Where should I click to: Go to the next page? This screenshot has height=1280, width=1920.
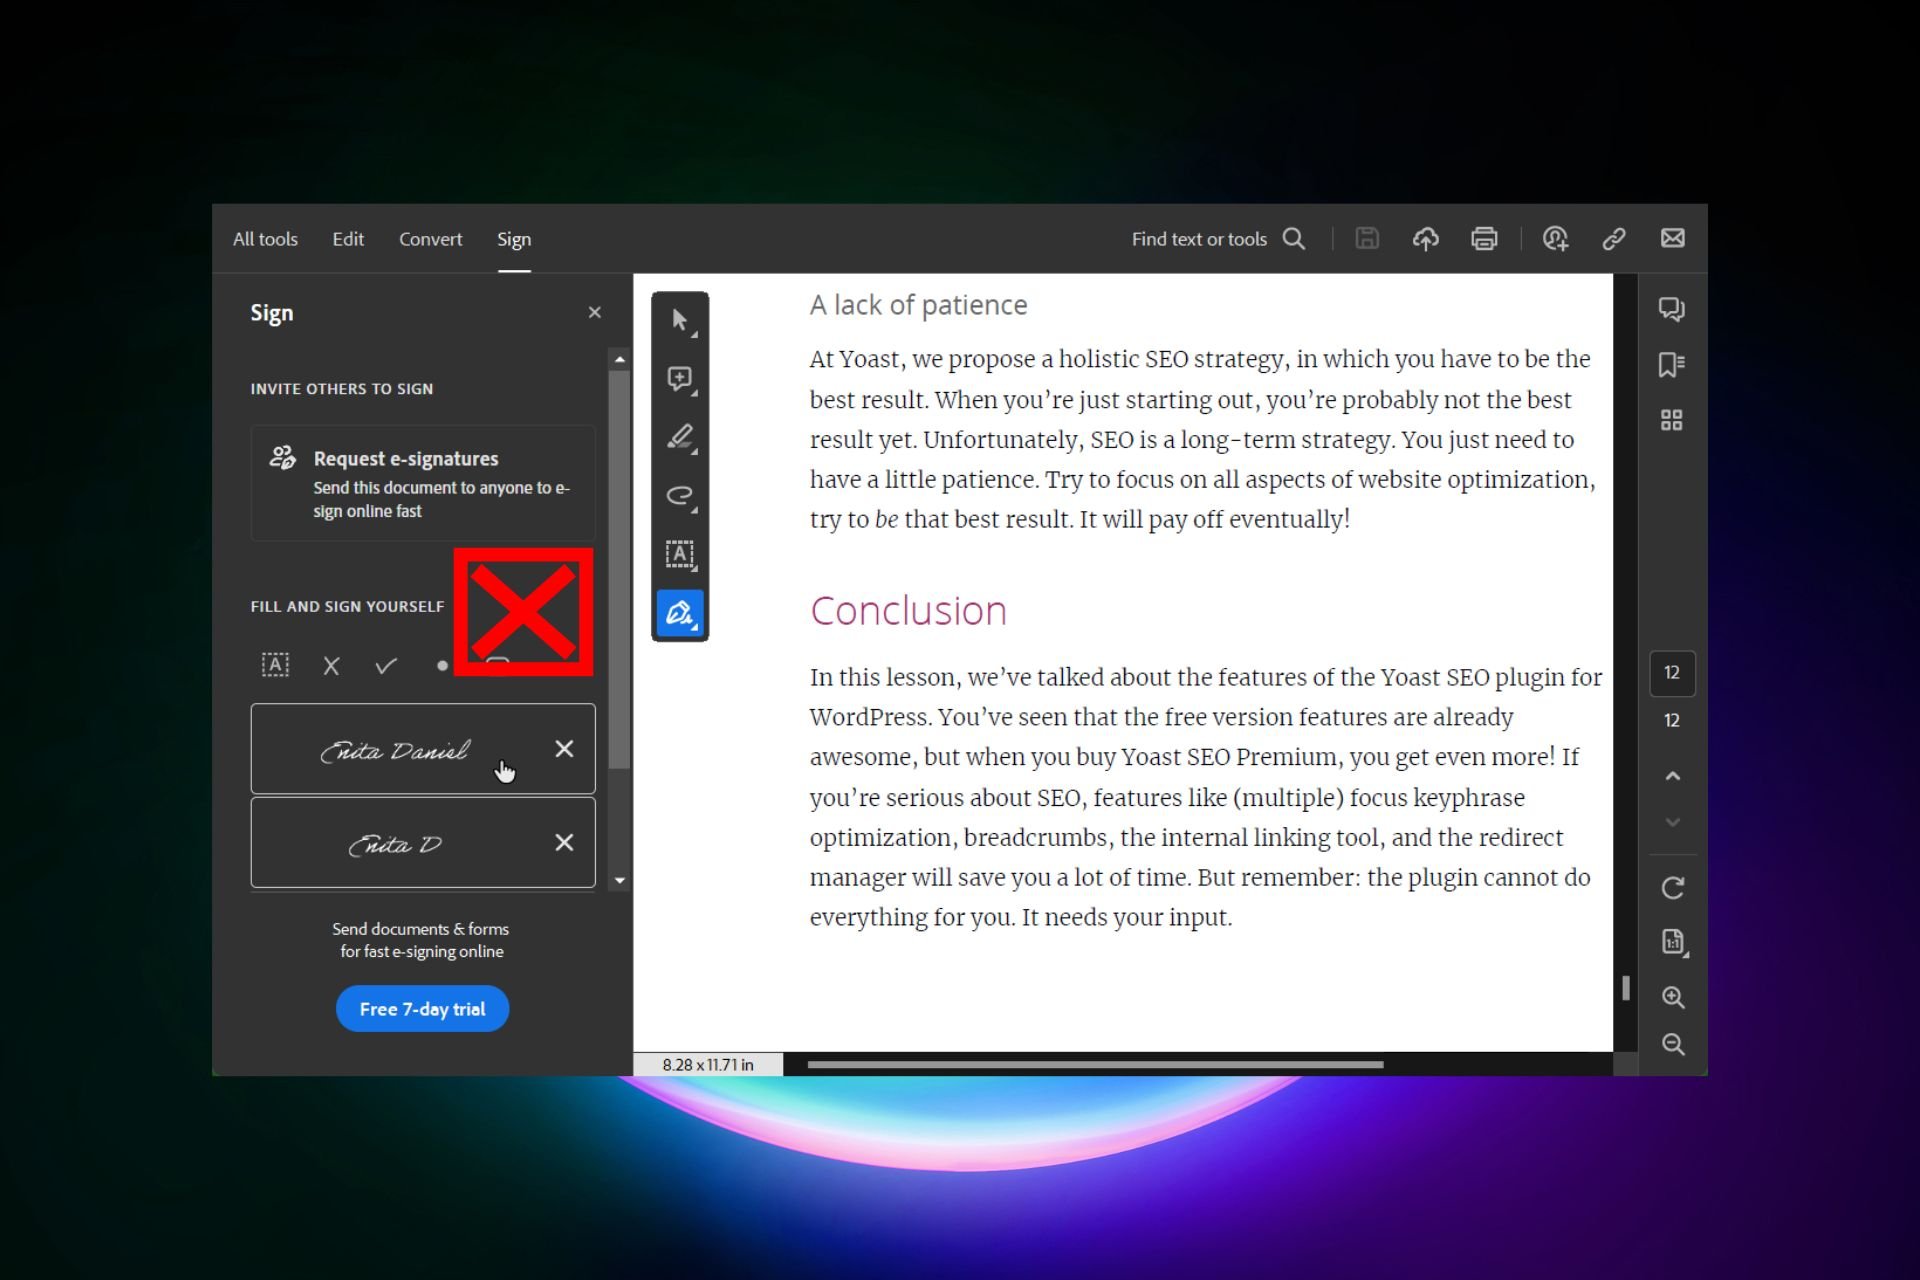coord(1673,822)
